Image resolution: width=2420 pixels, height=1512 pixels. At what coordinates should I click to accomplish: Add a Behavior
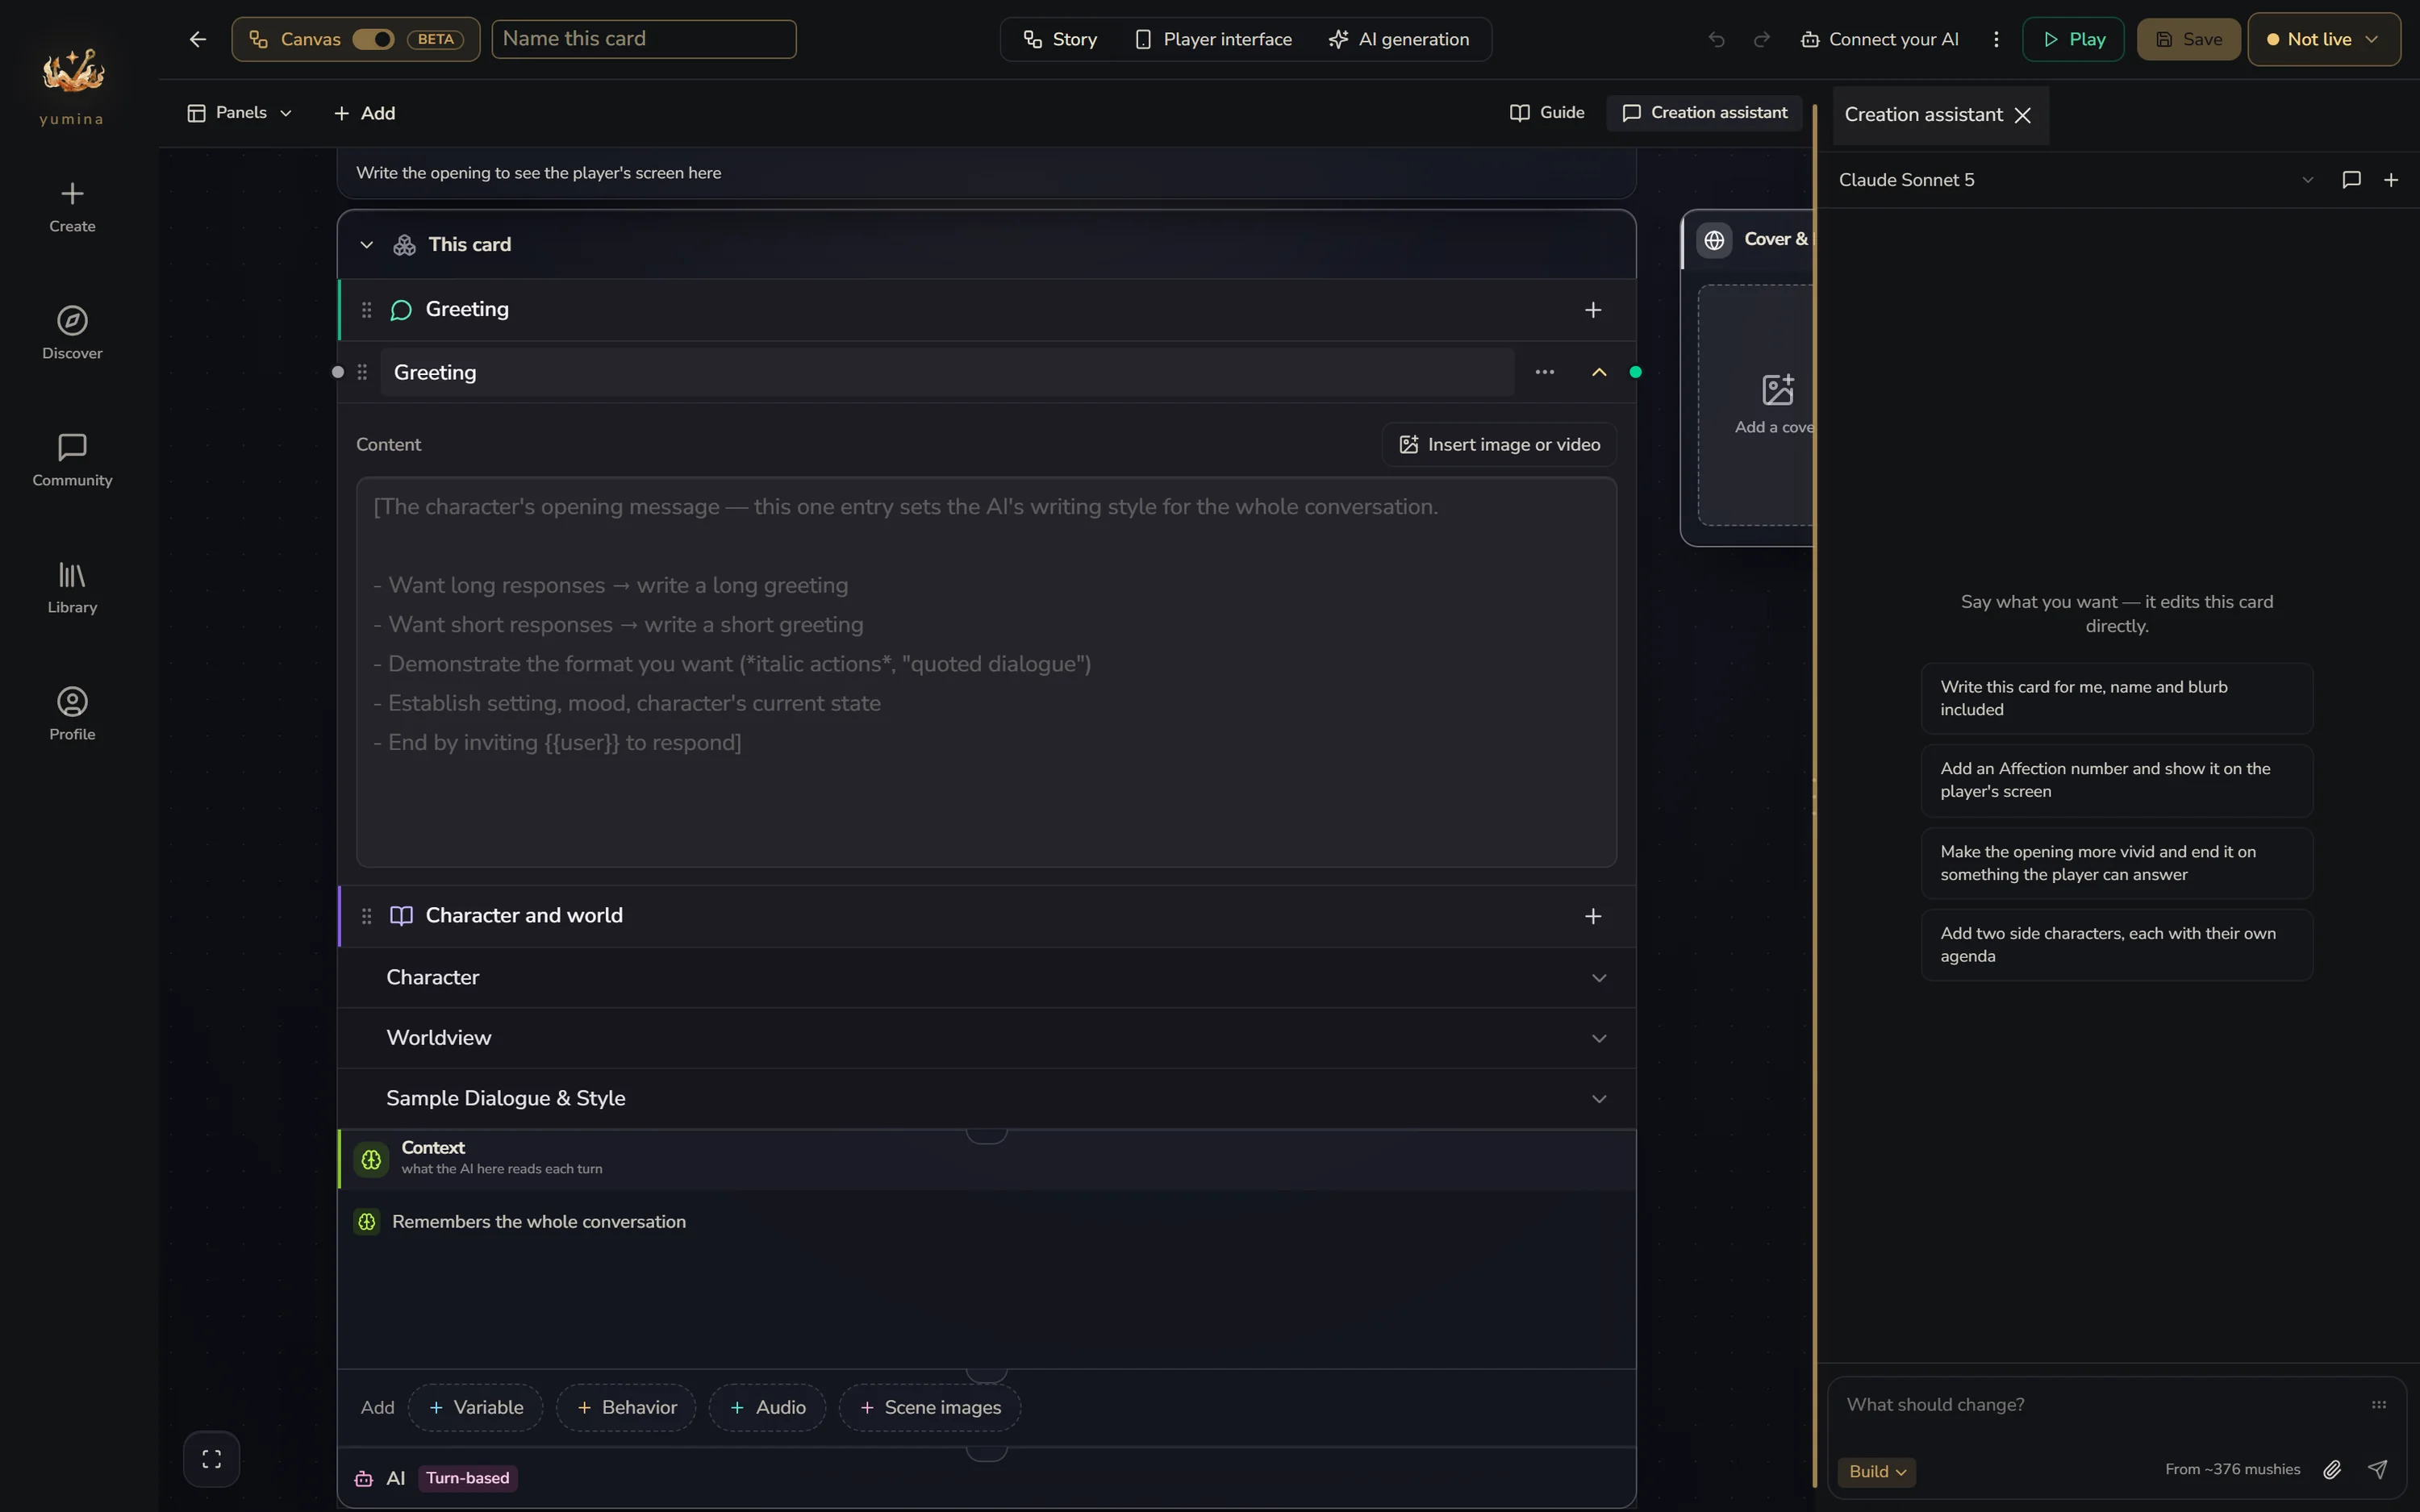626,1407
